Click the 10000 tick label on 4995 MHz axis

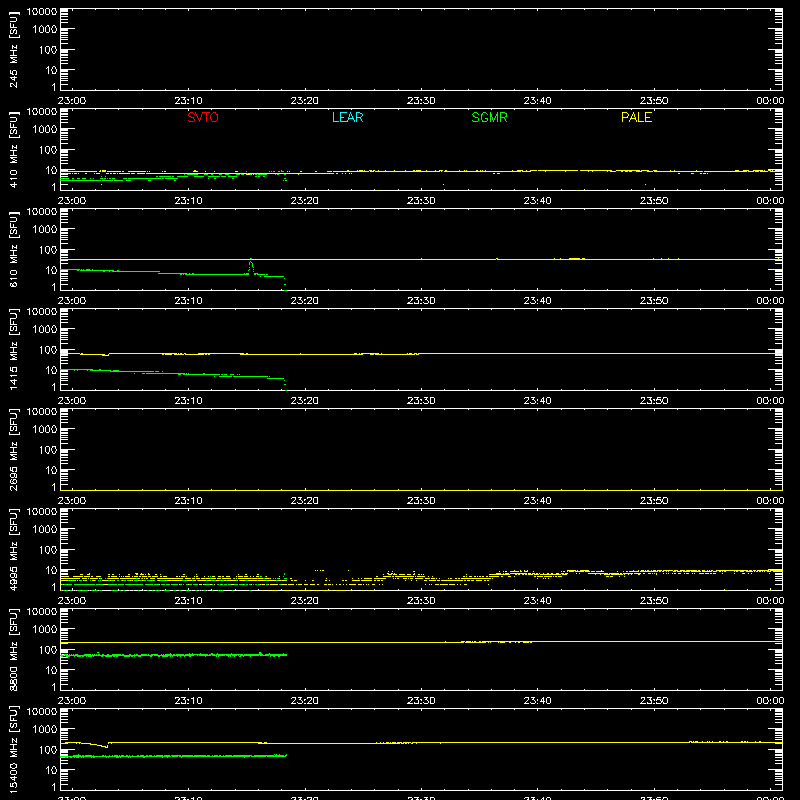click(x=42, y=512)
